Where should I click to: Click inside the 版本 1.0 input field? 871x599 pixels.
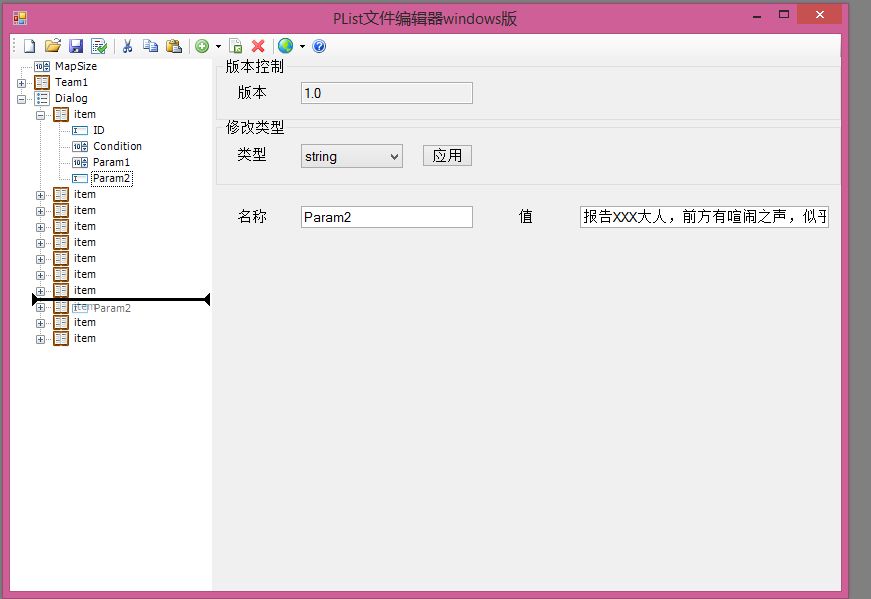pyautogui.click(x=386, y=92)
